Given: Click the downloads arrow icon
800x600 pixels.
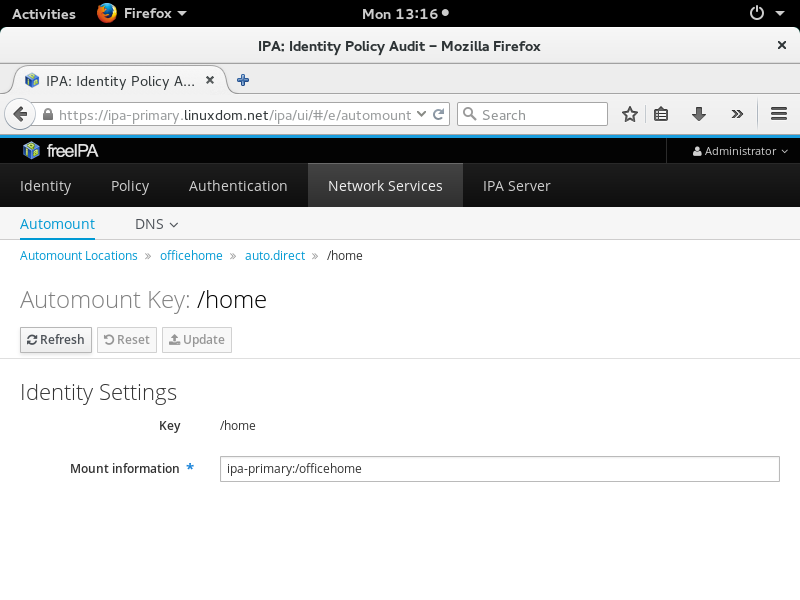Looking at the screenshot, I should 699,115.
